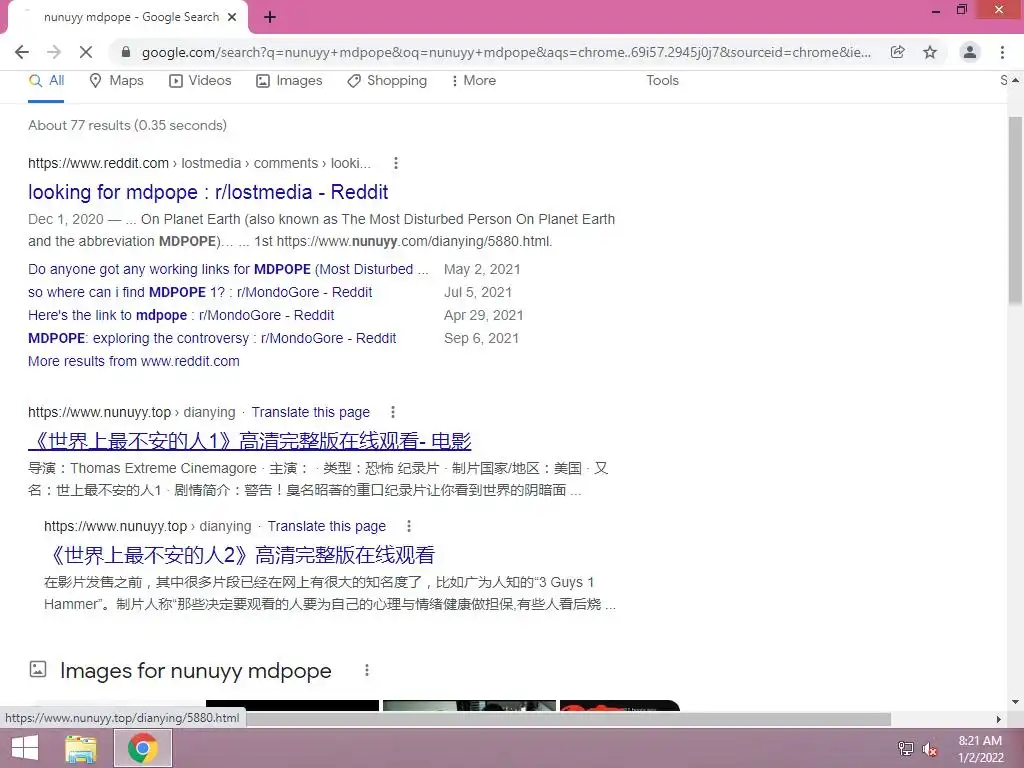
Task: Open options for reddit.com result
Action: tap(396, 163)
